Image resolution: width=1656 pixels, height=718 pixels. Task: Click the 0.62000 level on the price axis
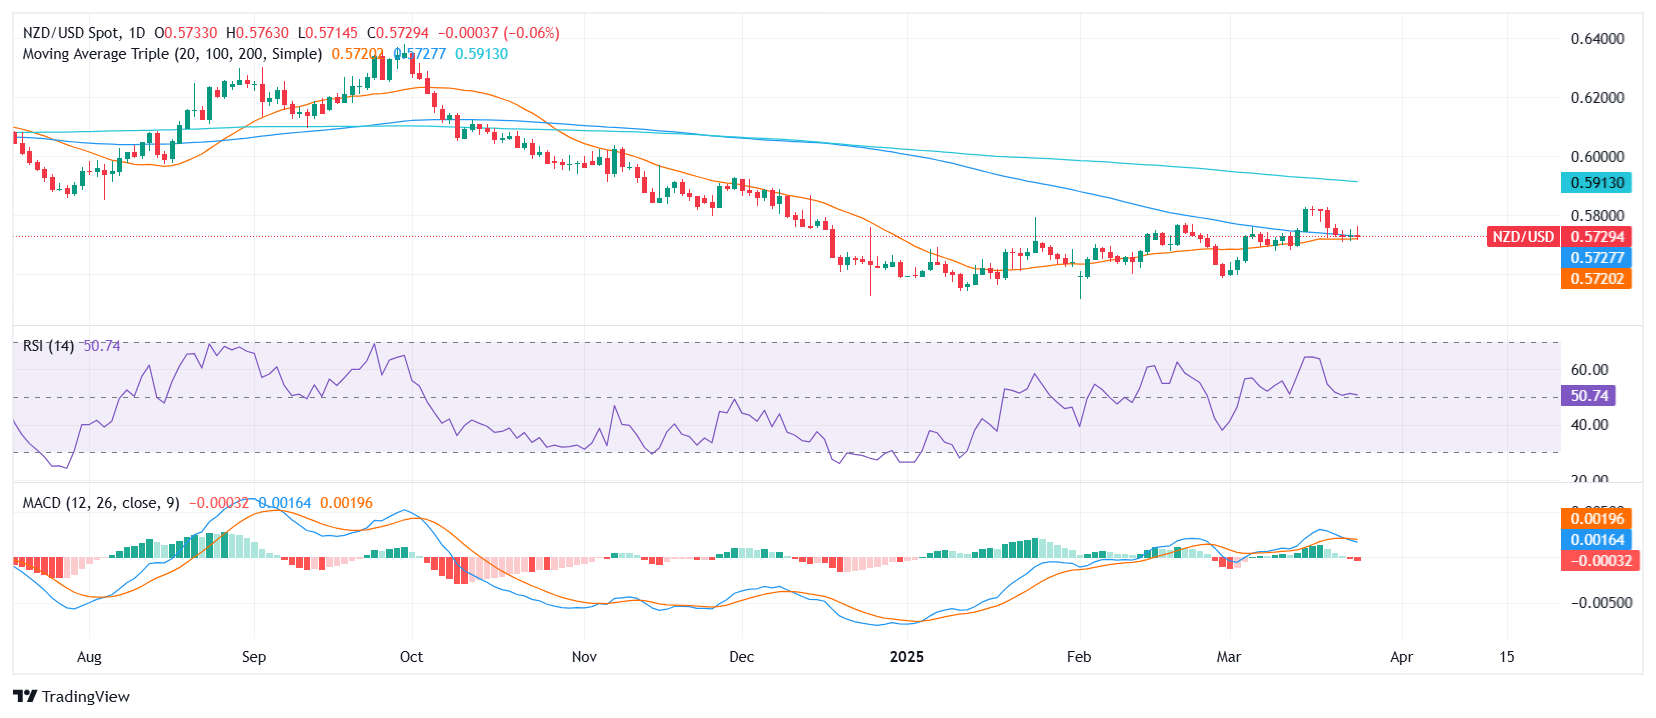click(x=1597, y=98)
